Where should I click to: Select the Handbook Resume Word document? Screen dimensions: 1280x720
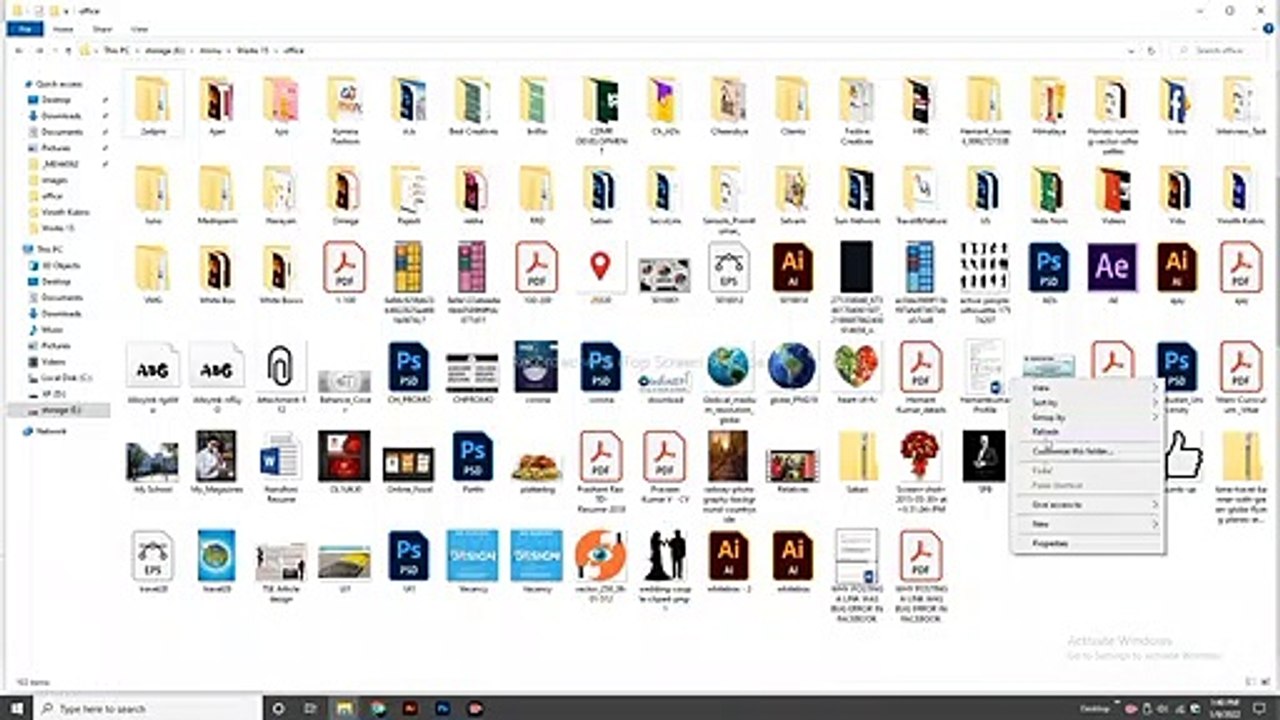coord(280,466)
